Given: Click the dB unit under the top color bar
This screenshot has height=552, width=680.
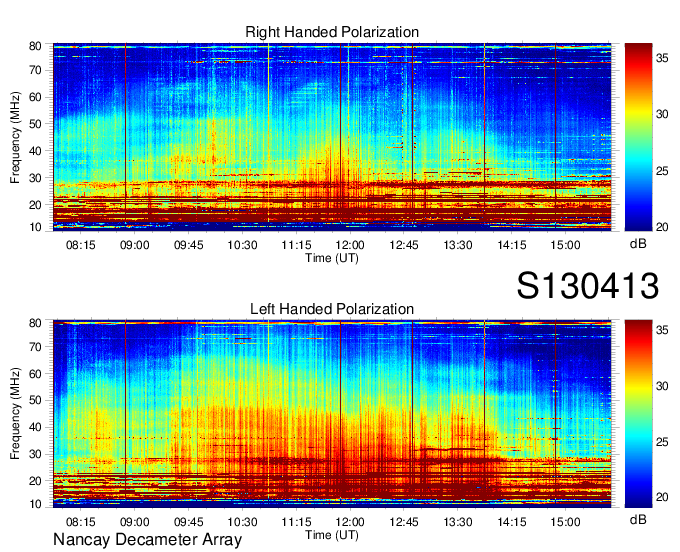Looking at the screenshot, I should [638, 244].
